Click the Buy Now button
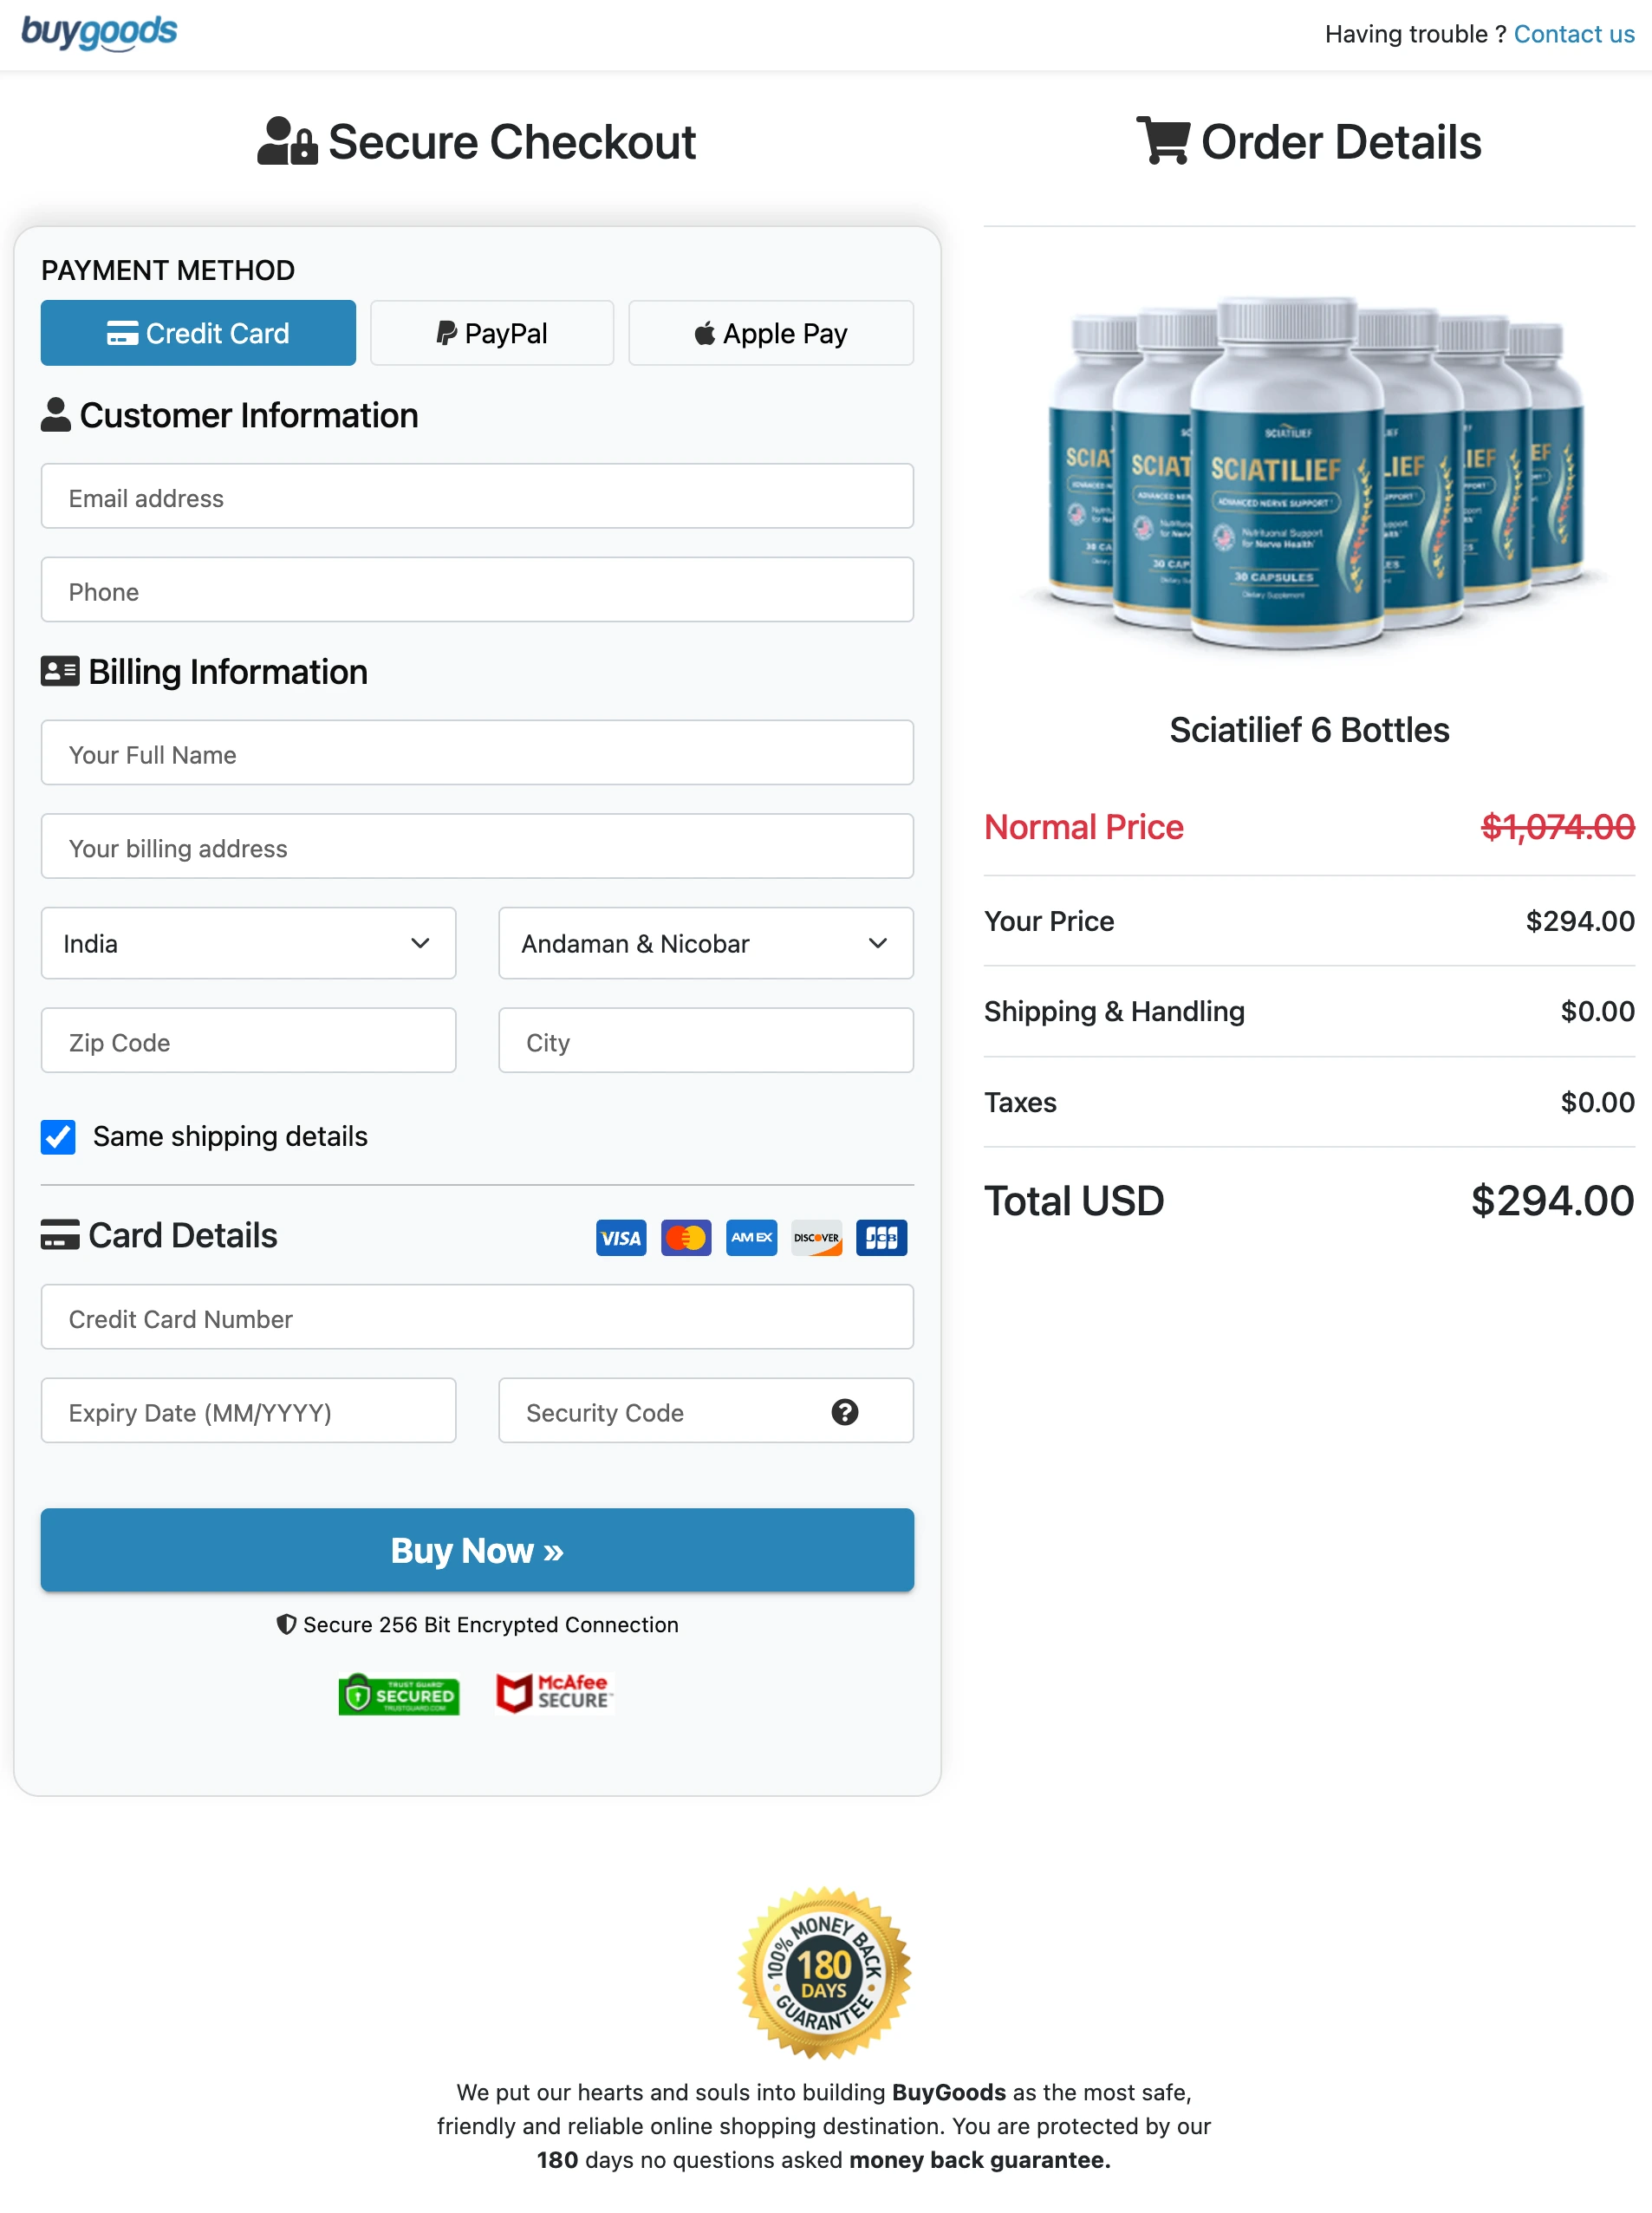 point(477,1551)
